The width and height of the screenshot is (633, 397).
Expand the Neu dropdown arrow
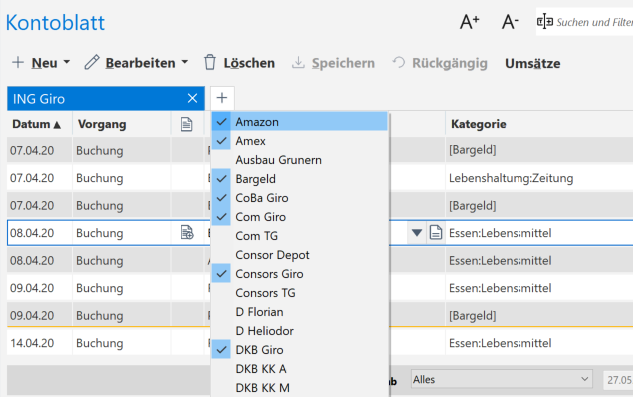point(67,62)
